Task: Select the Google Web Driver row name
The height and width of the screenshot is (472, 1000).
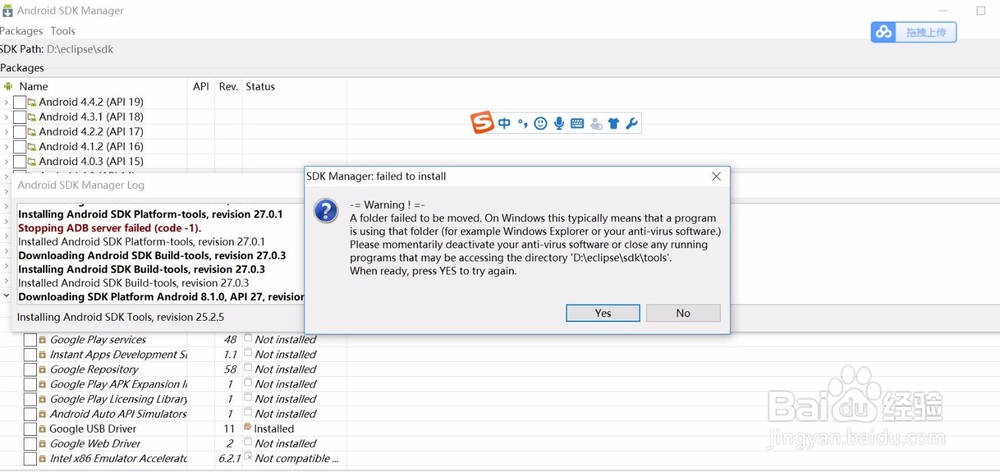Action: click(x=95, y=444)
